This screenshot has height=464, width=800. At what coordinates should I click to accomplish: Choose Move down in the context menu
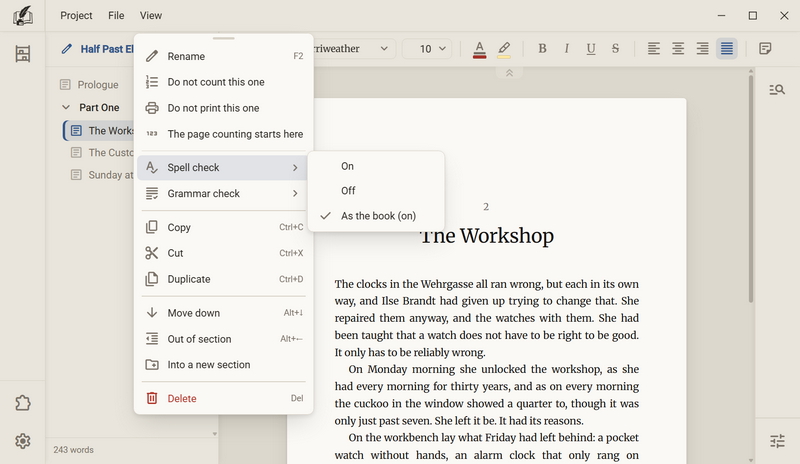point(223,313)
